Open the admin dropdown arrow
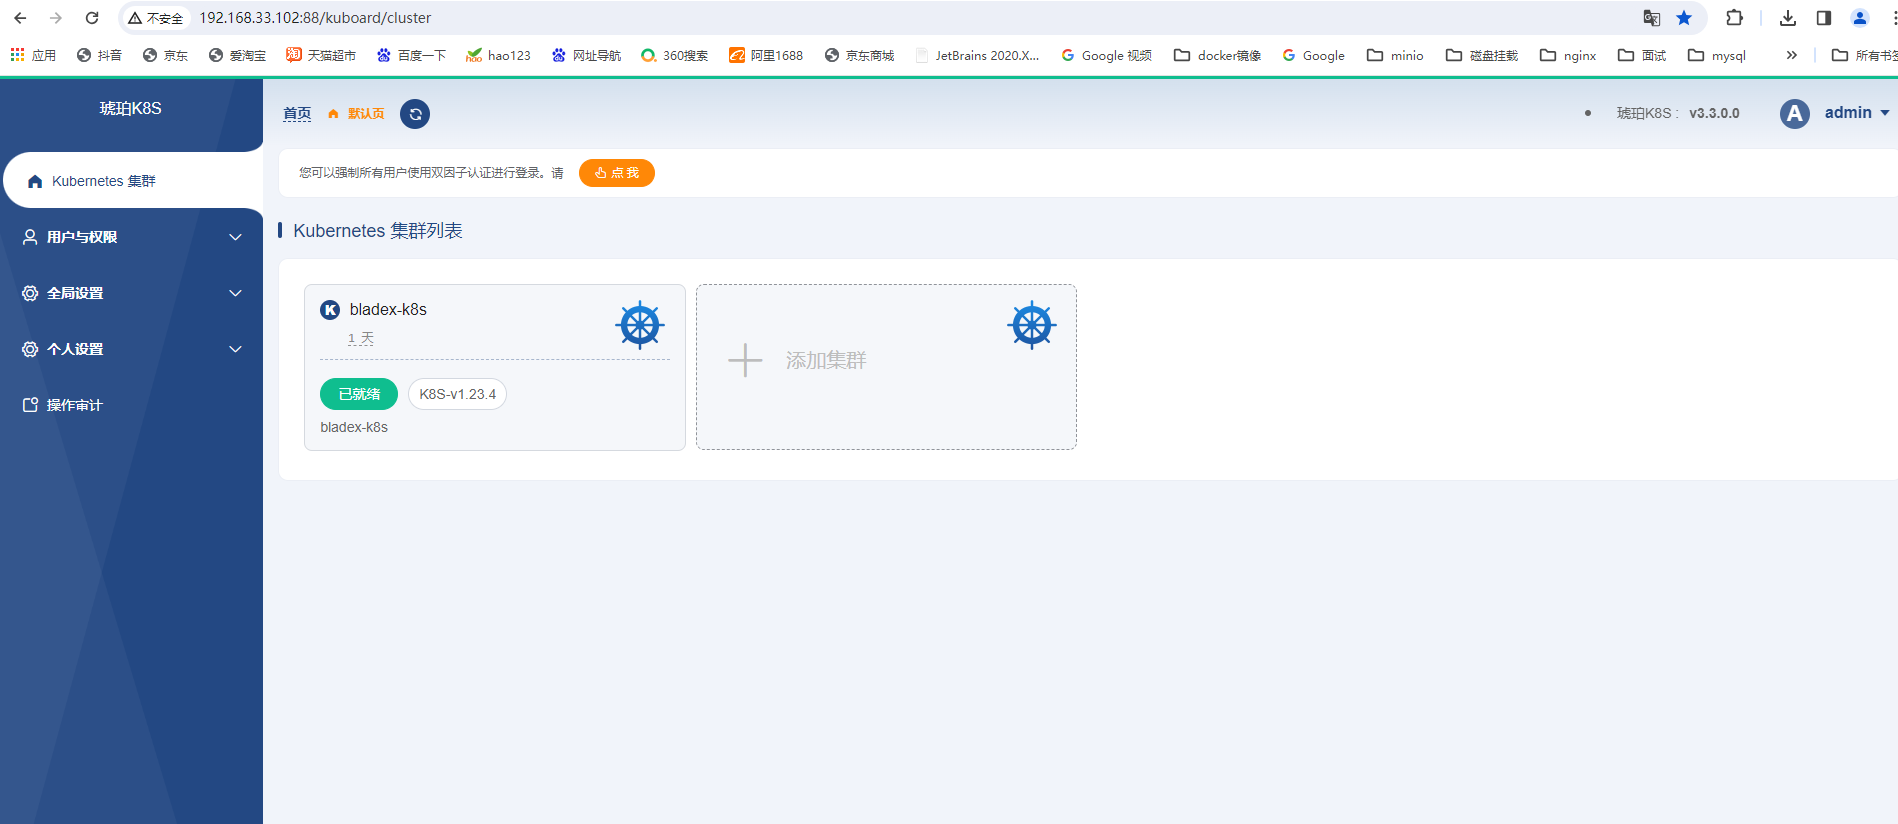 pos(1885,113)
